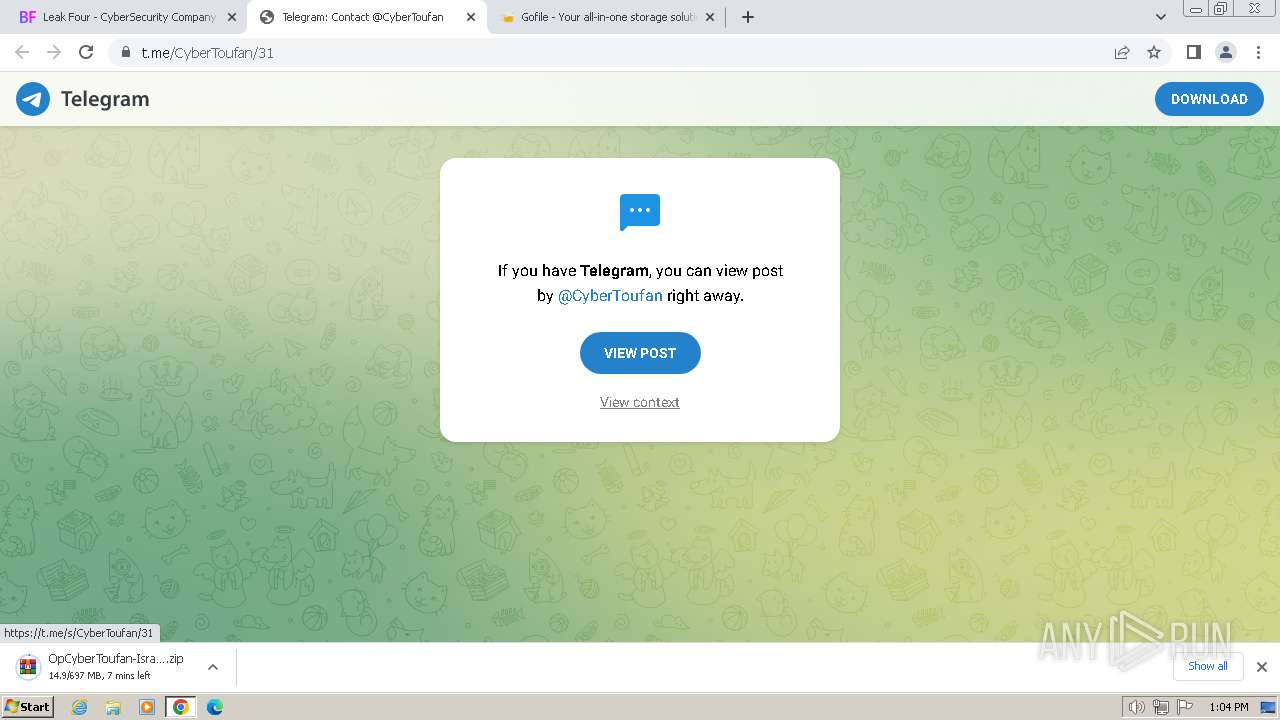Viewport: 1280px width, 720px height.
Task: Click the volume speaker tray icon
Action: pyautogui.click(x=1136, y=707)
